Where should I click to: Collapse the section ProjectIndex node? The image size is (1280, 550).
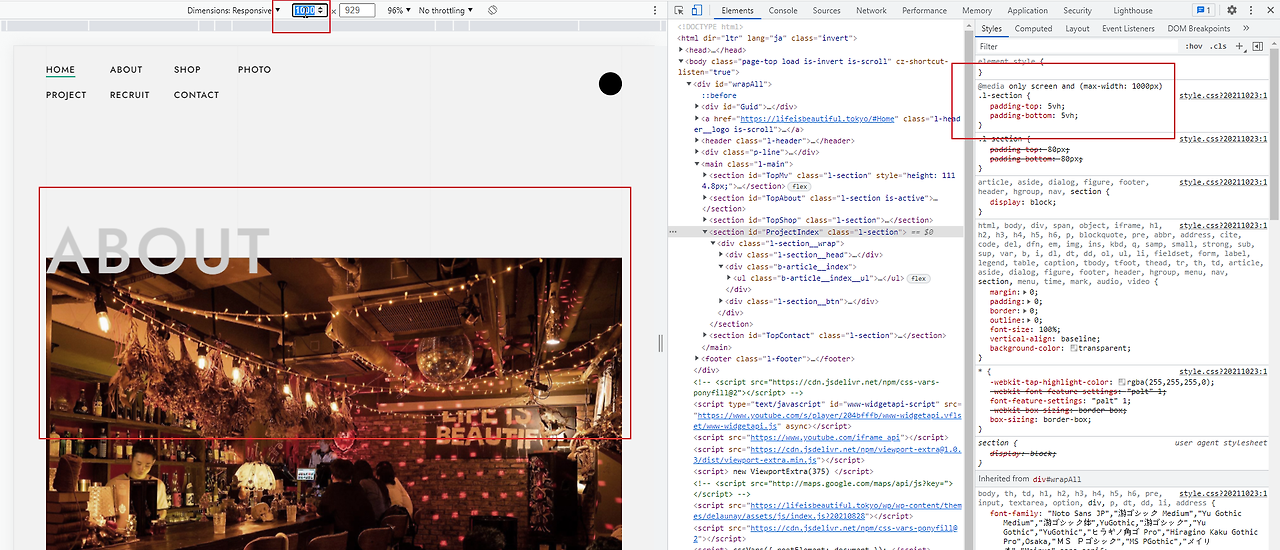(707, 232)
